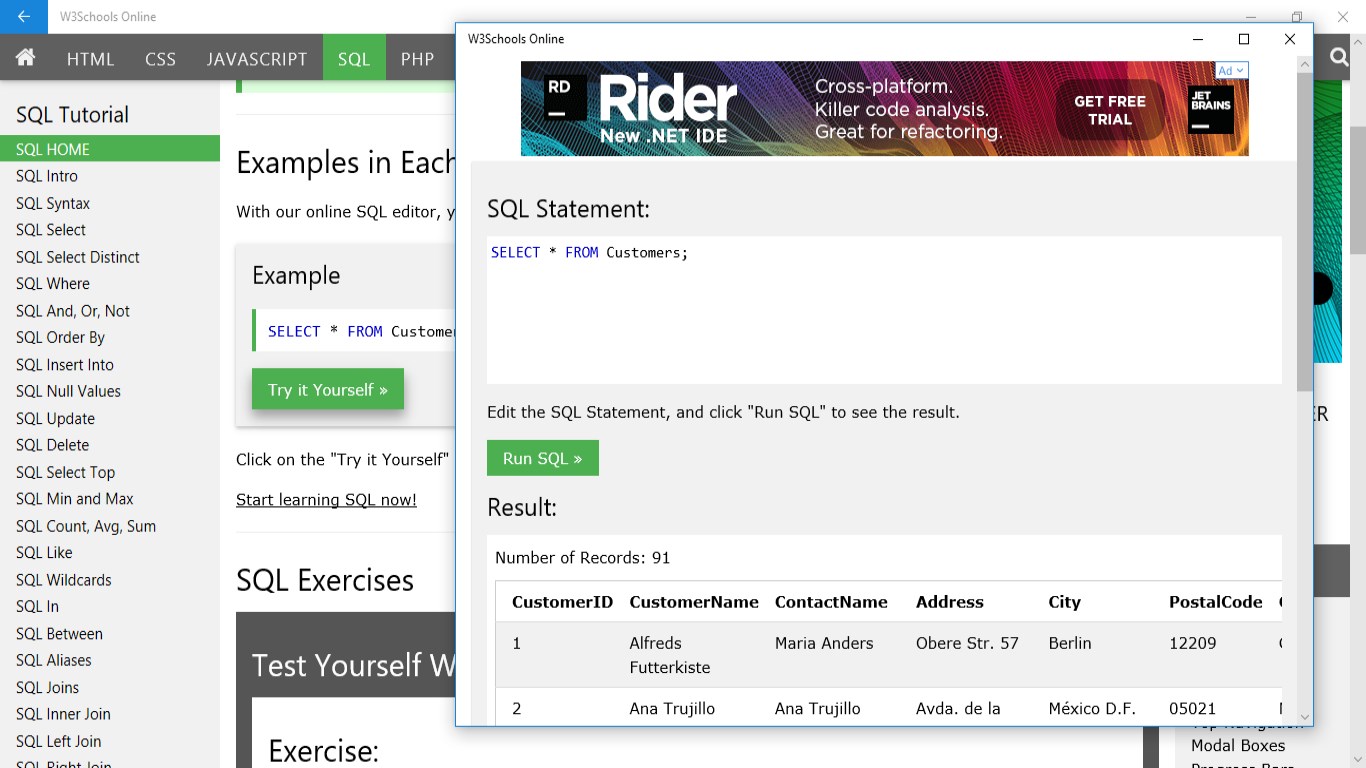Click the home icon in the navigation bar
Image resolution: width=1366 pixels, height=768 pixels.
(24, 58)
